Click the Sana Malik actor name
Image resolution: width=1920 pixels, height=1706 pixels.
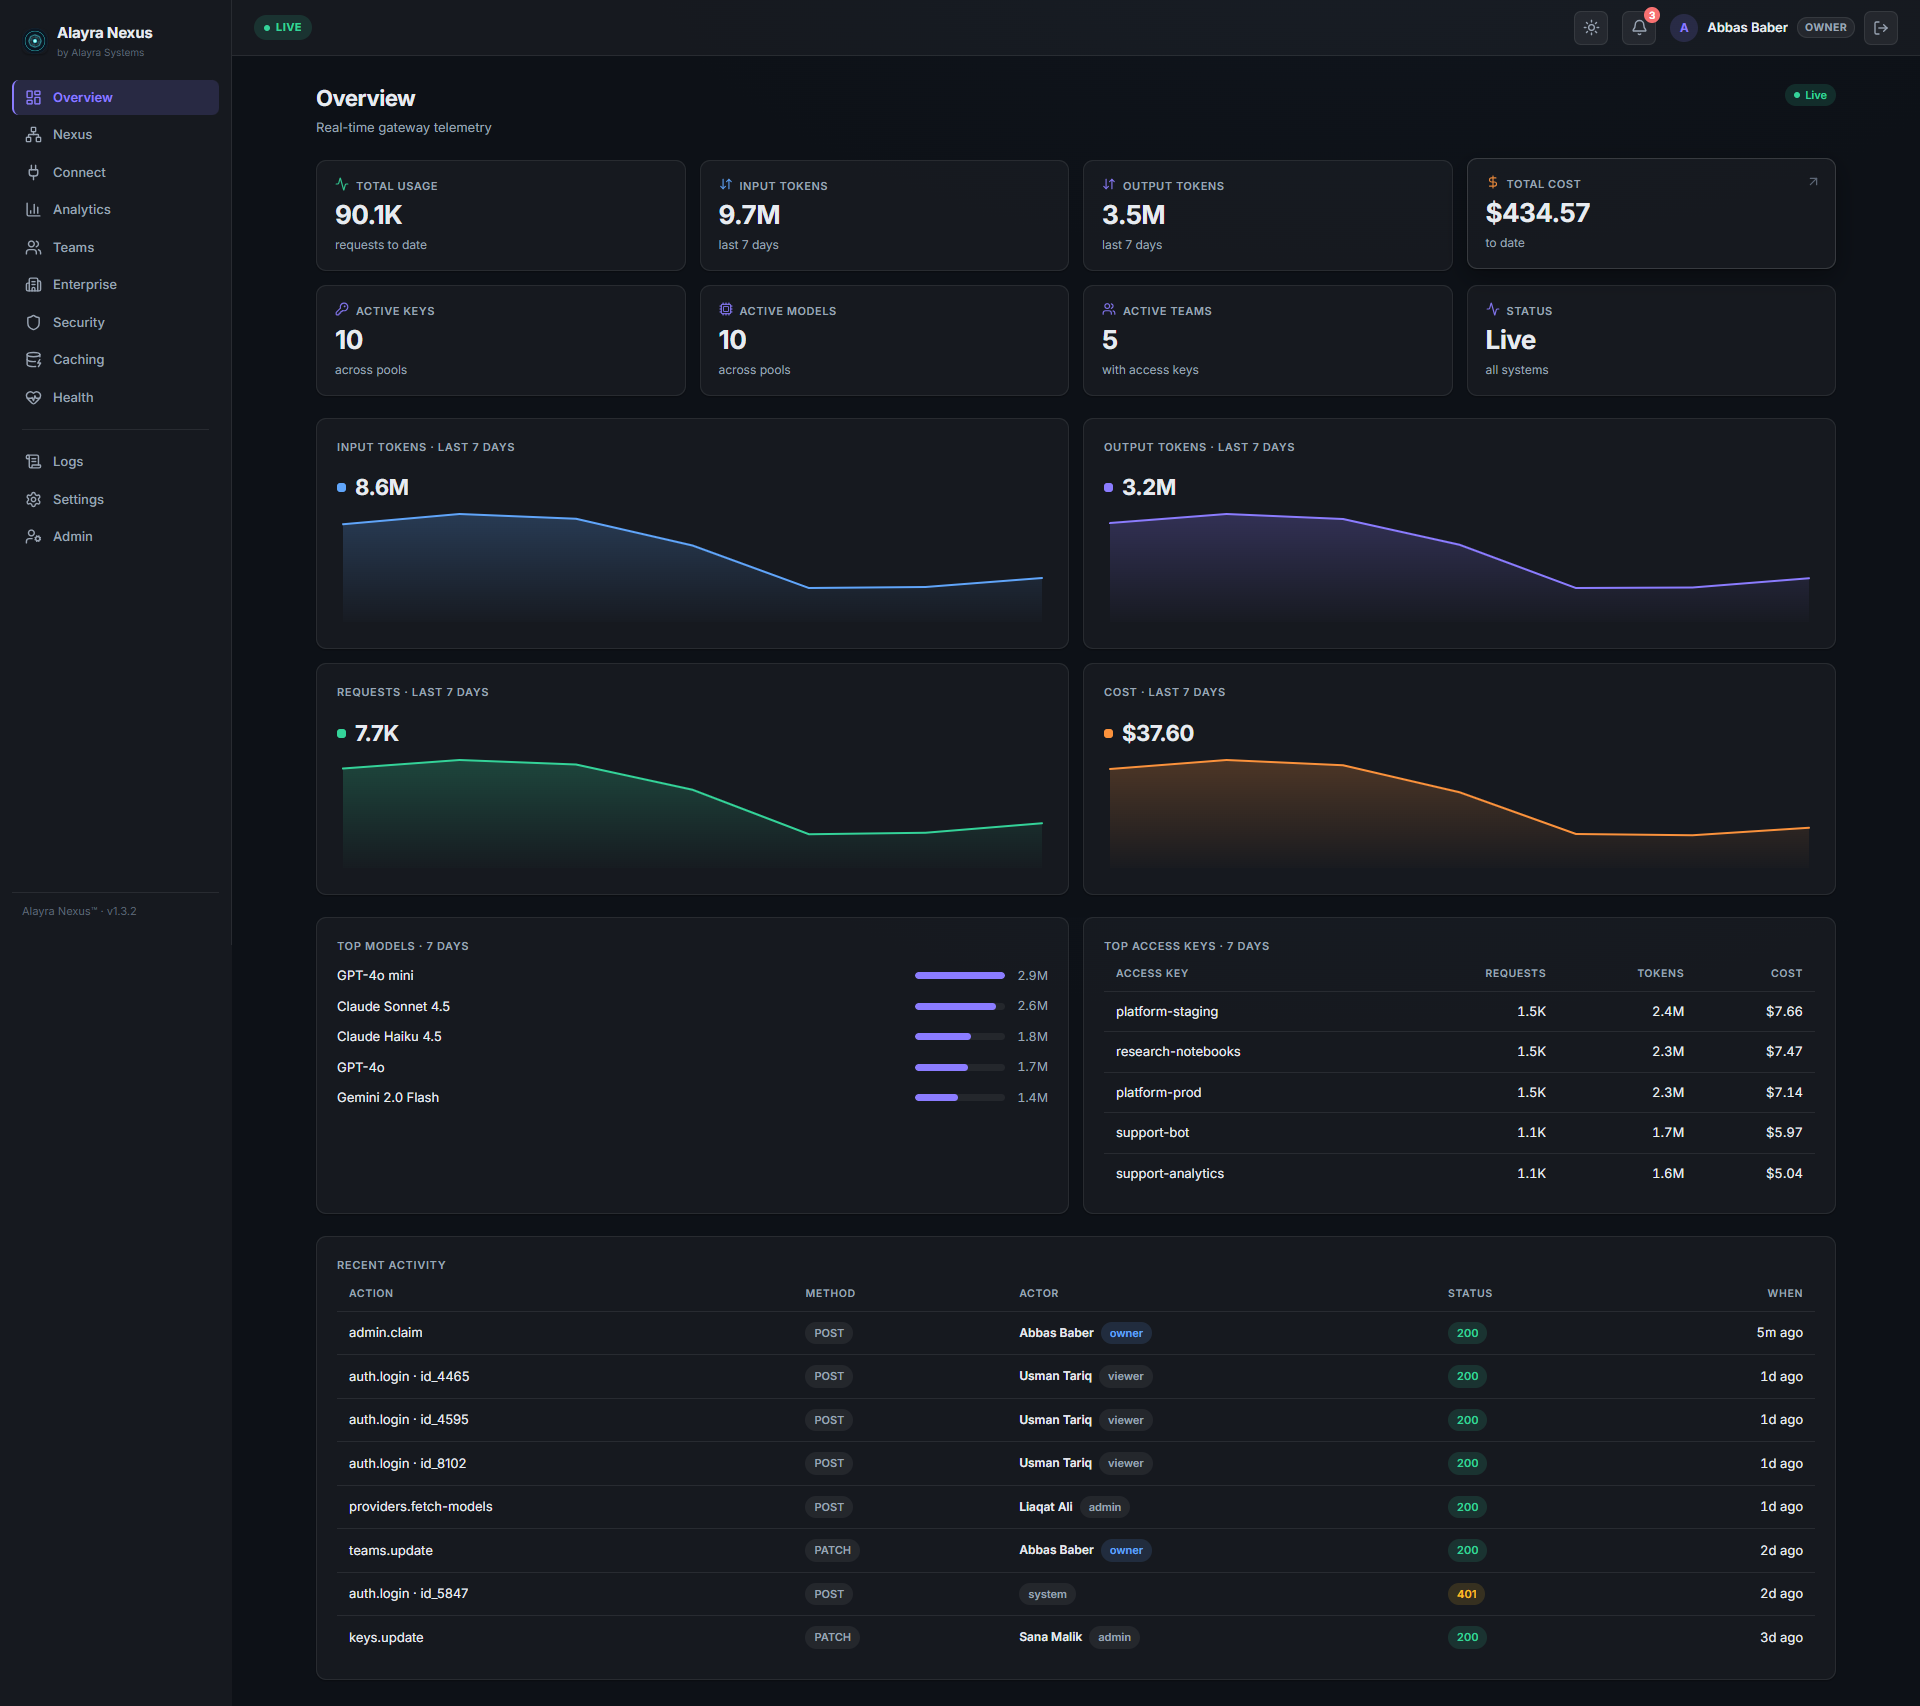1050,1637
